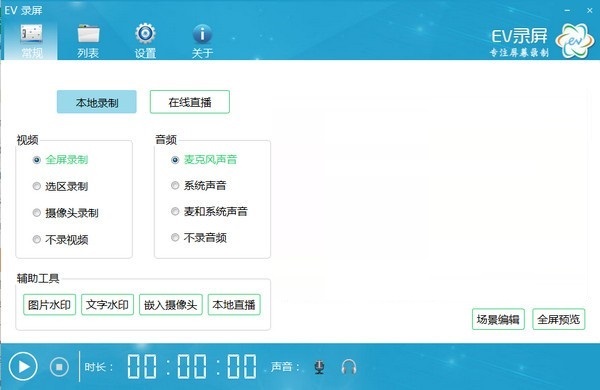Image resolution: width=600 pixels, height=390 pixels.
Task: Add an image watermark with 图片水印
Action: click(49, 305)
